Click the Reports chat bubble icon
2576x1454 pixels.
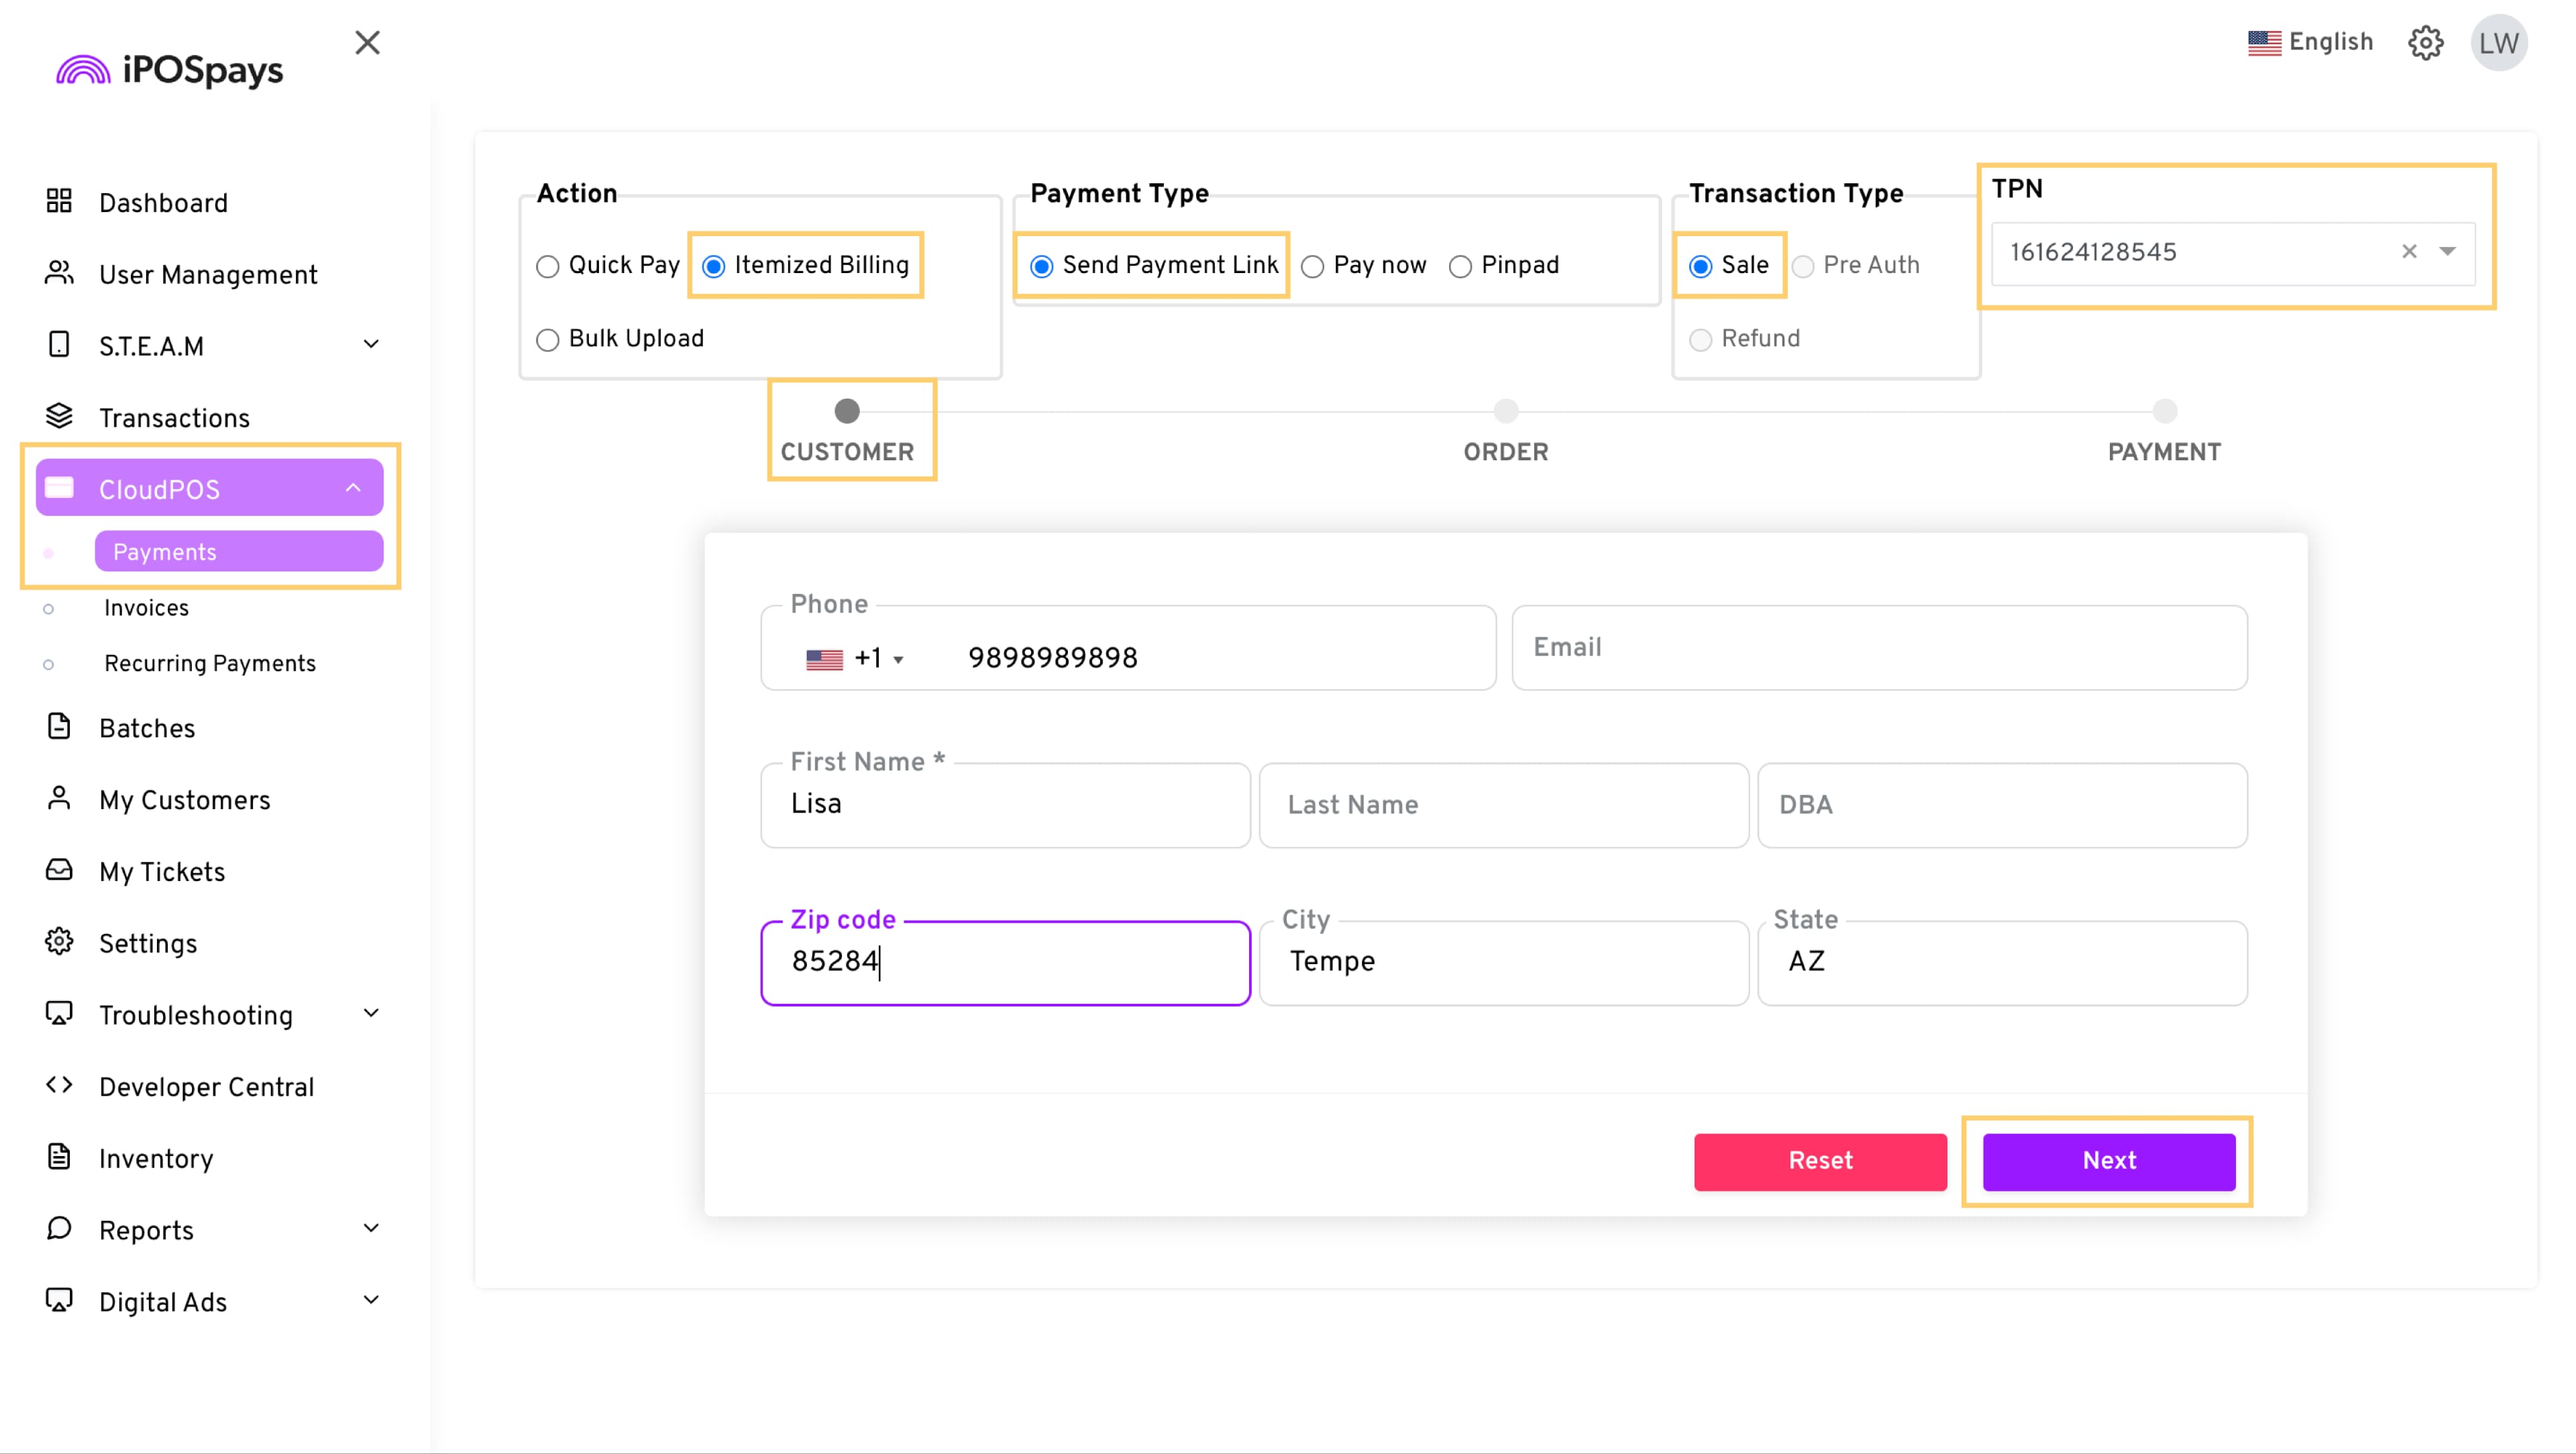(59, 1228)
